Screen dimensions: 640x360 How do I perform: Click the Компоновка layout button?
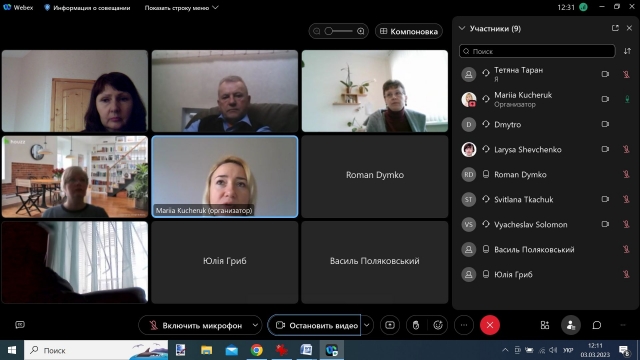409,31
